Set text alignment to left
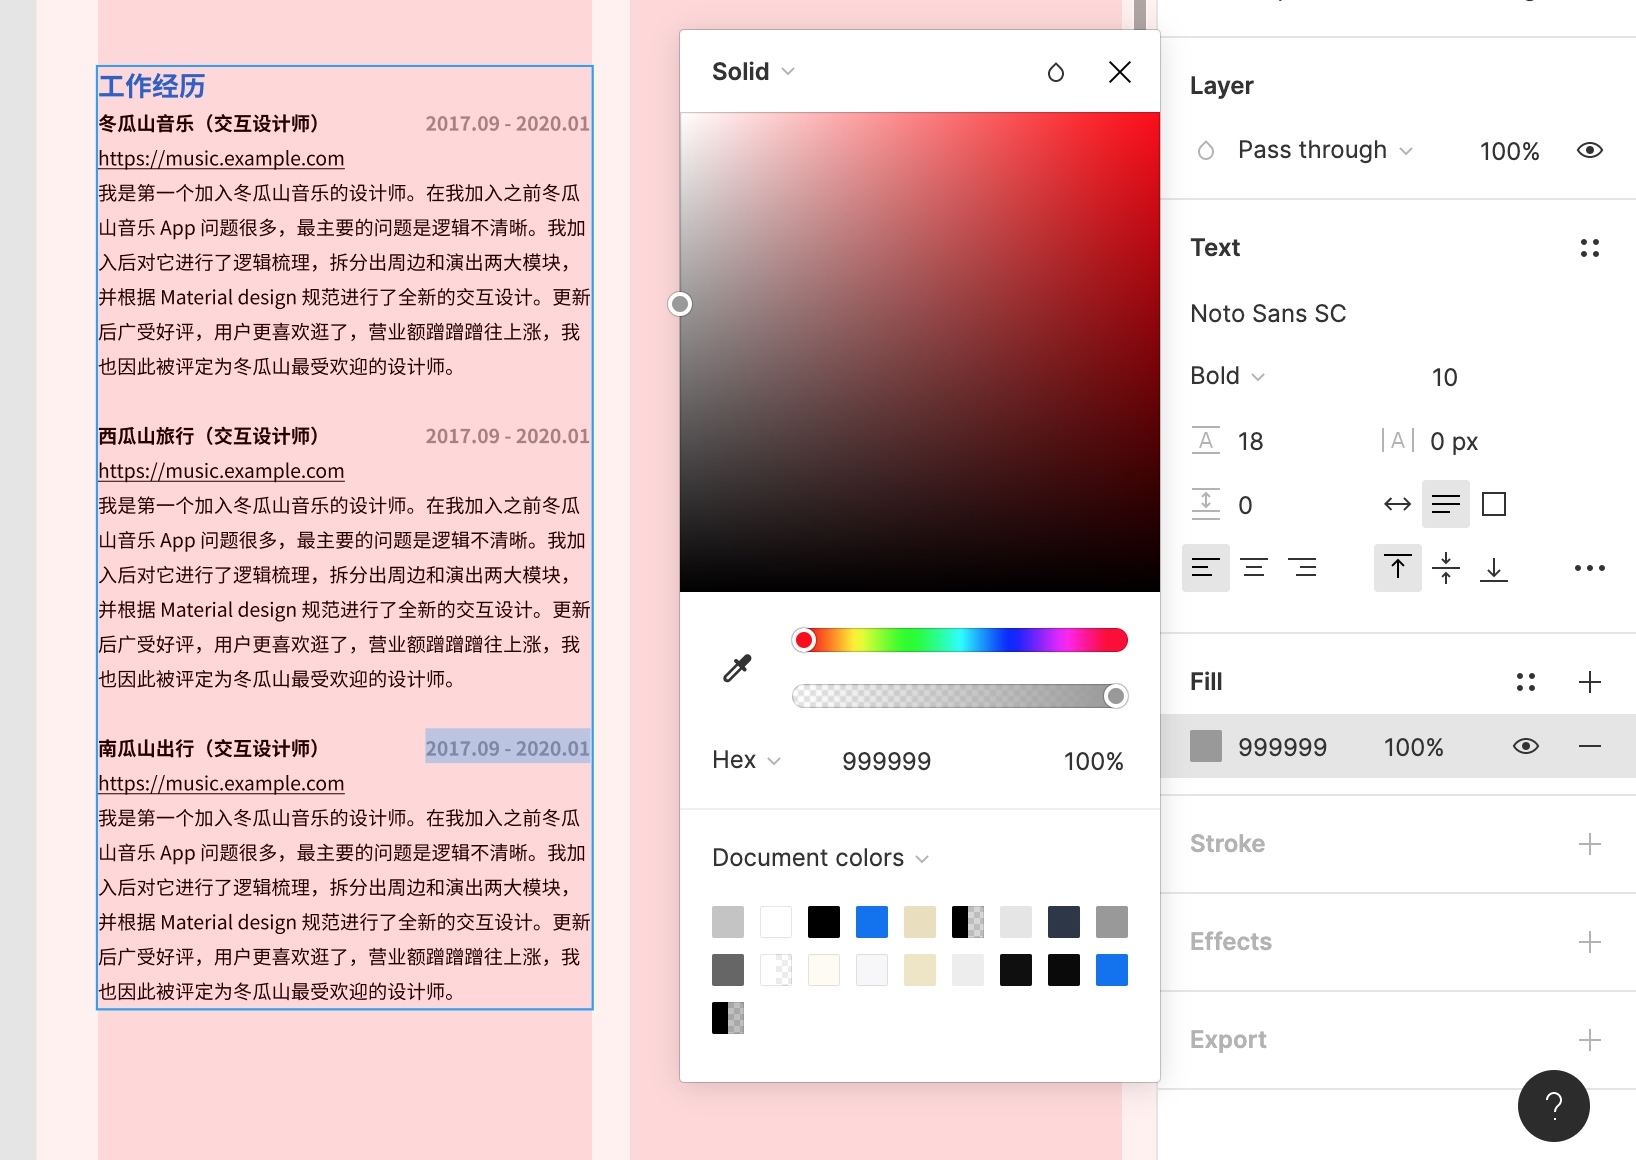This screenshot has width=1636, height=1160. point(1206,568)
